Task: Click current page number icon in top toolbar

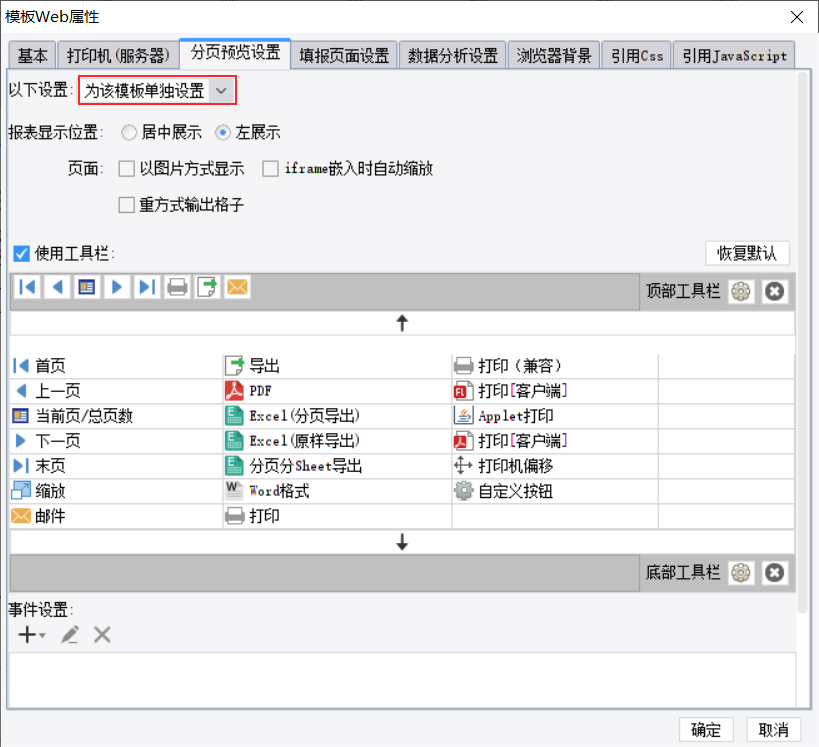Action: click(87, 287)
